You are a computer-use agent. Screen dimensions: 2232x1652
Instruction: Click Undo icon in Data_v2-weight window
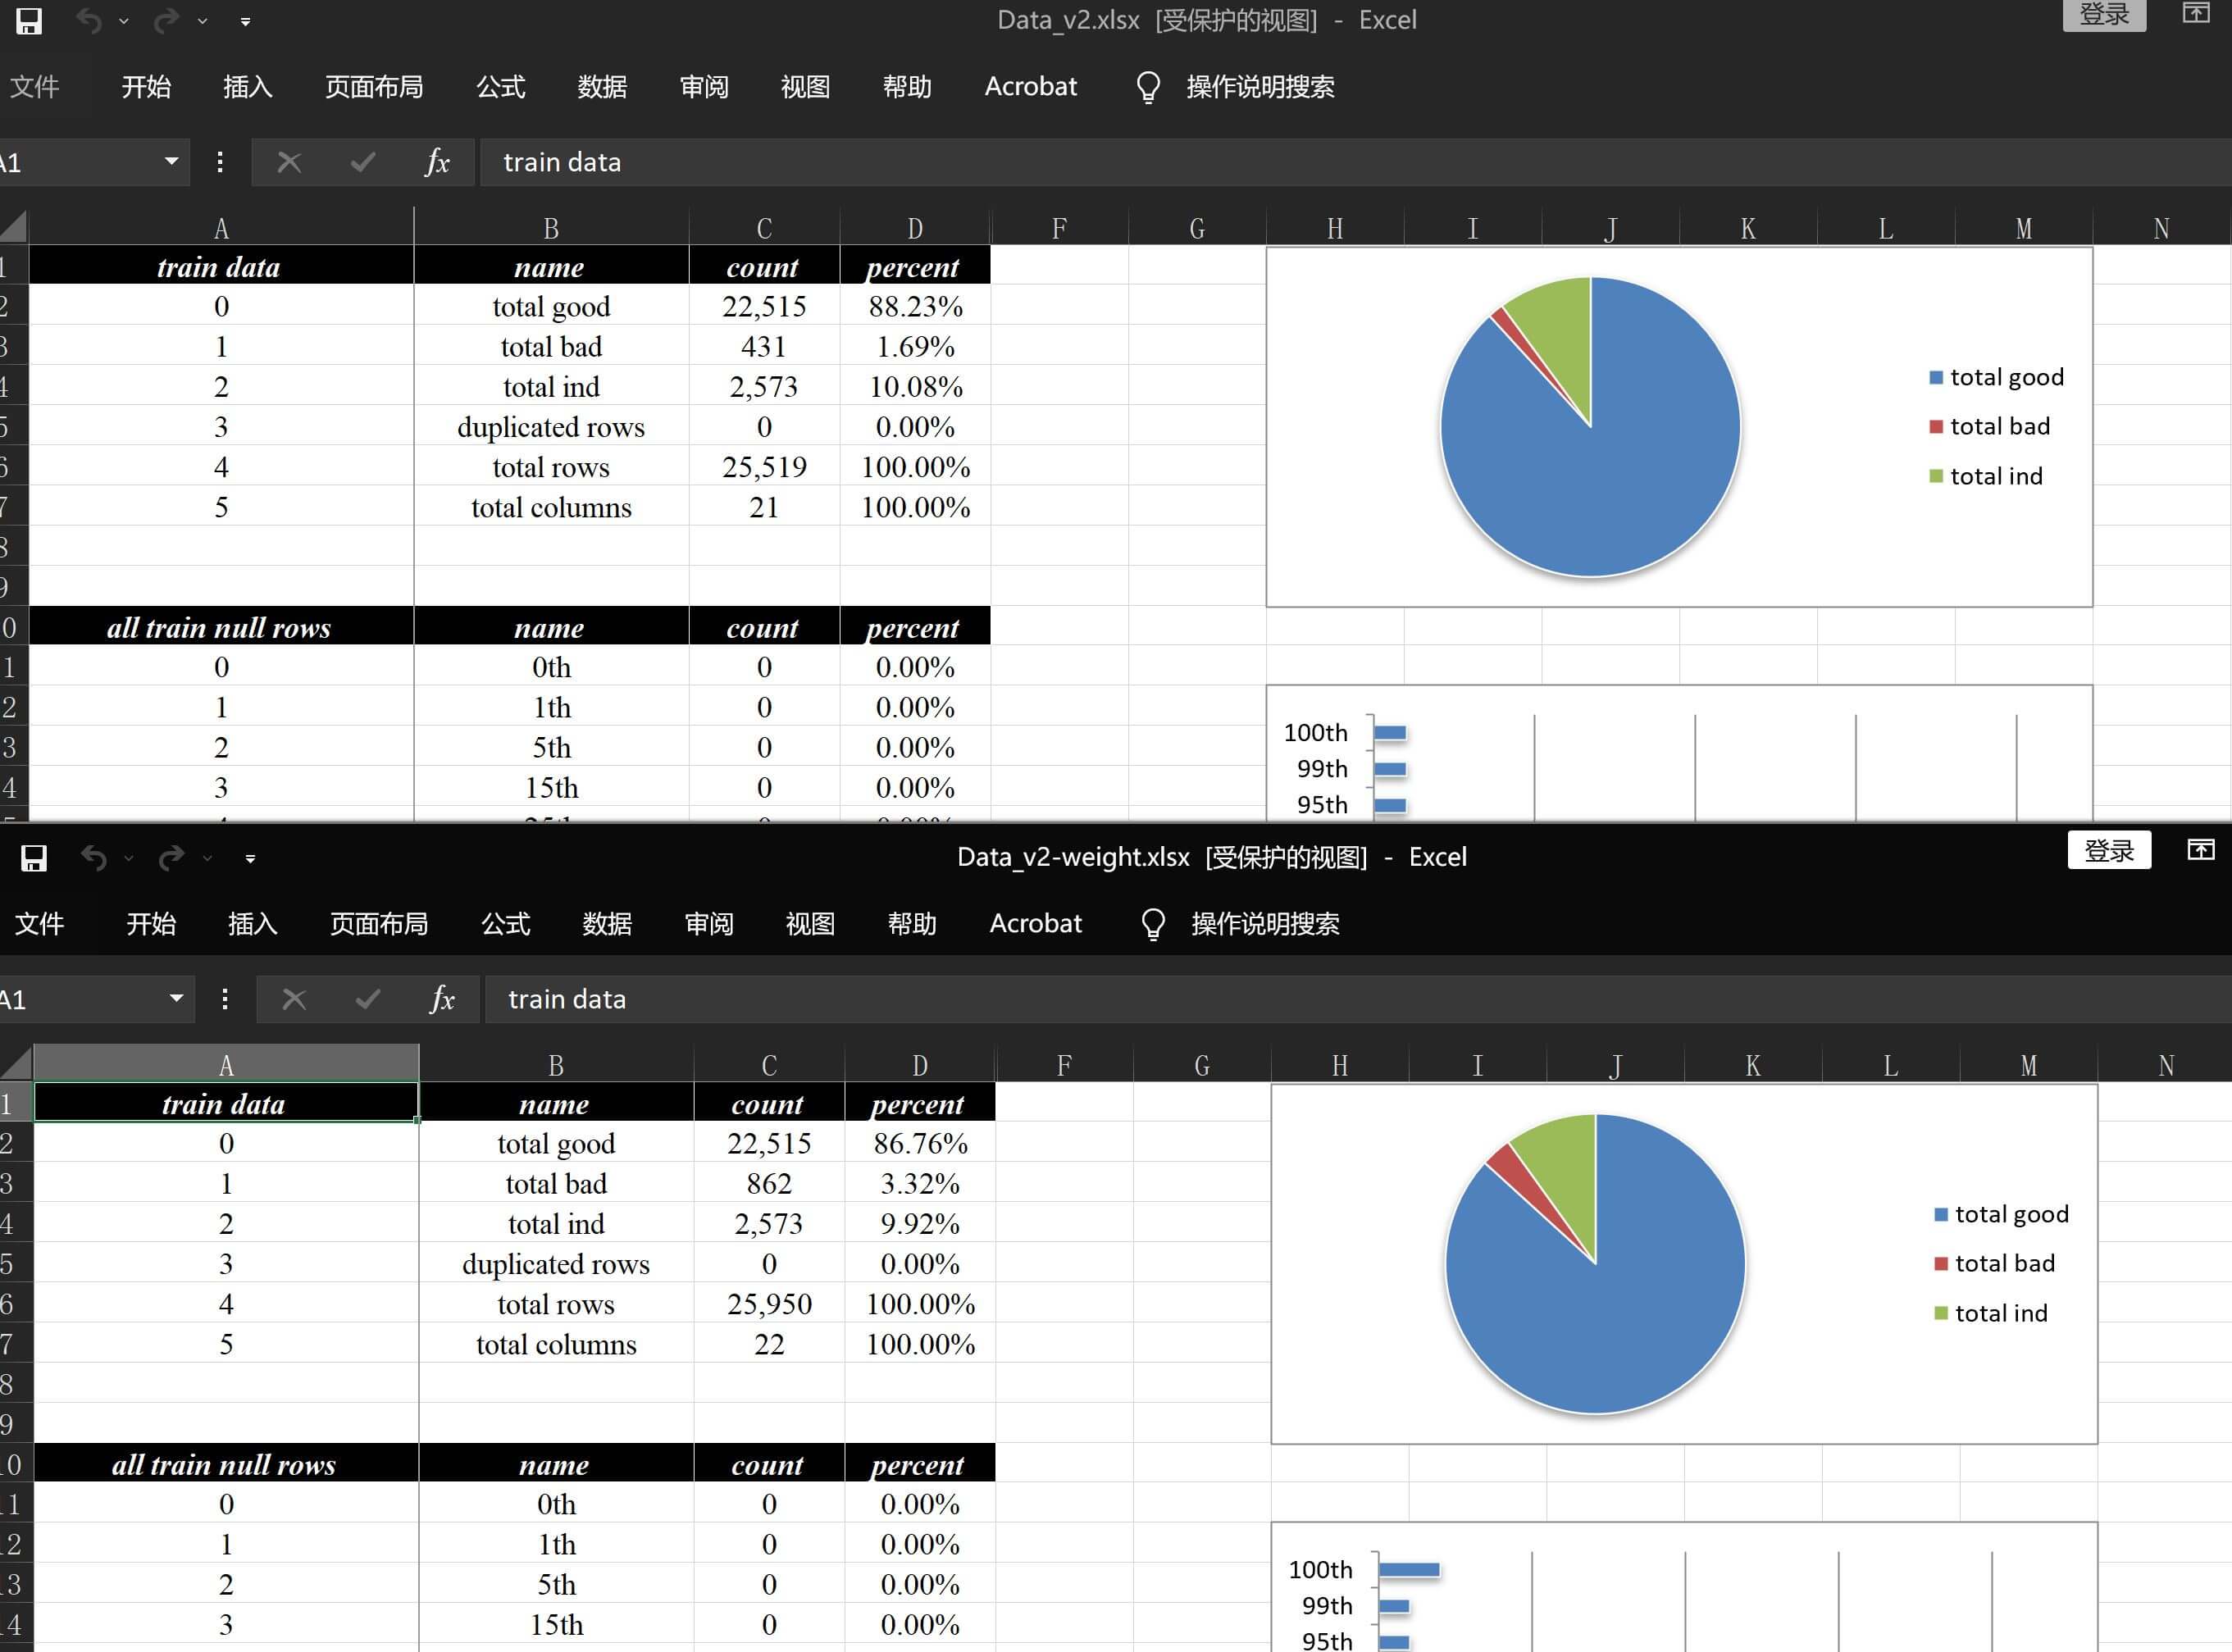[94, 858]
